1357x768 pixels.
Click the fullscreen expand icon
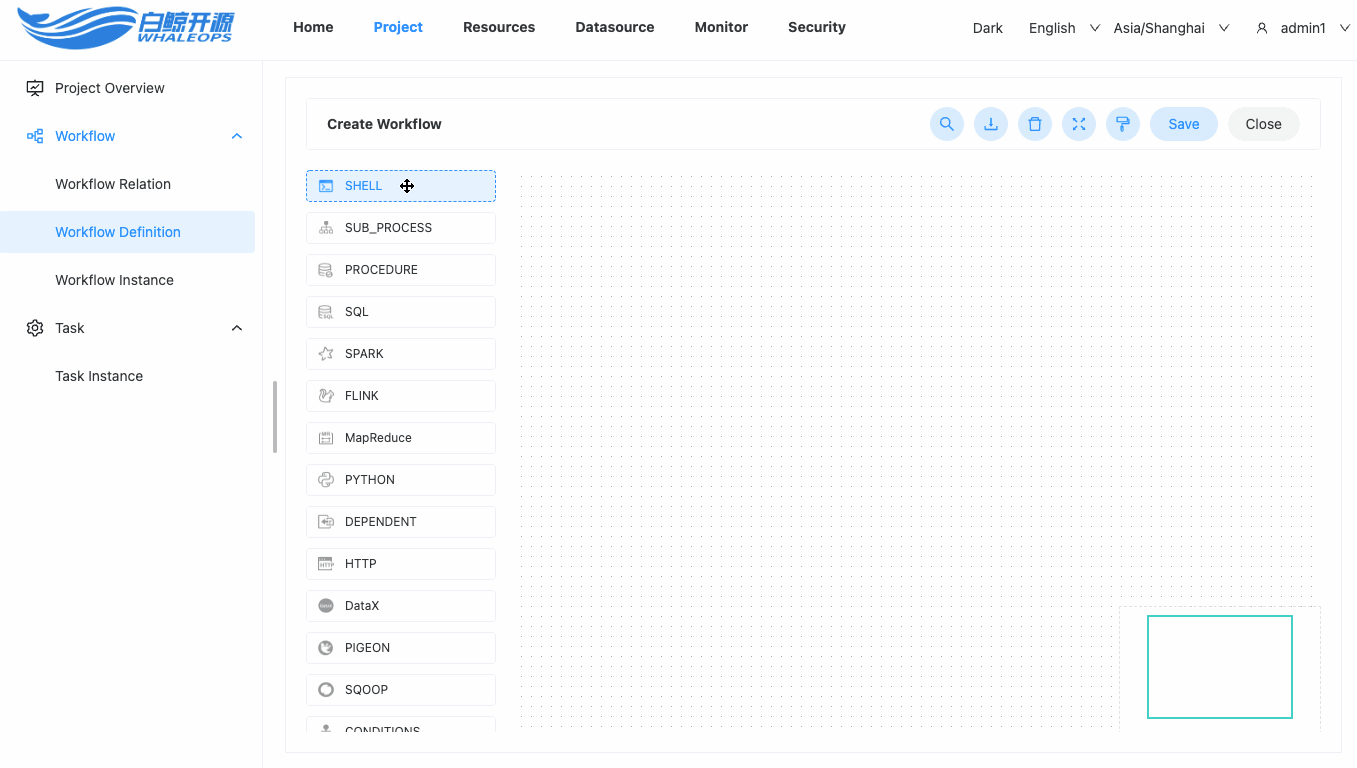point(1079,124)
